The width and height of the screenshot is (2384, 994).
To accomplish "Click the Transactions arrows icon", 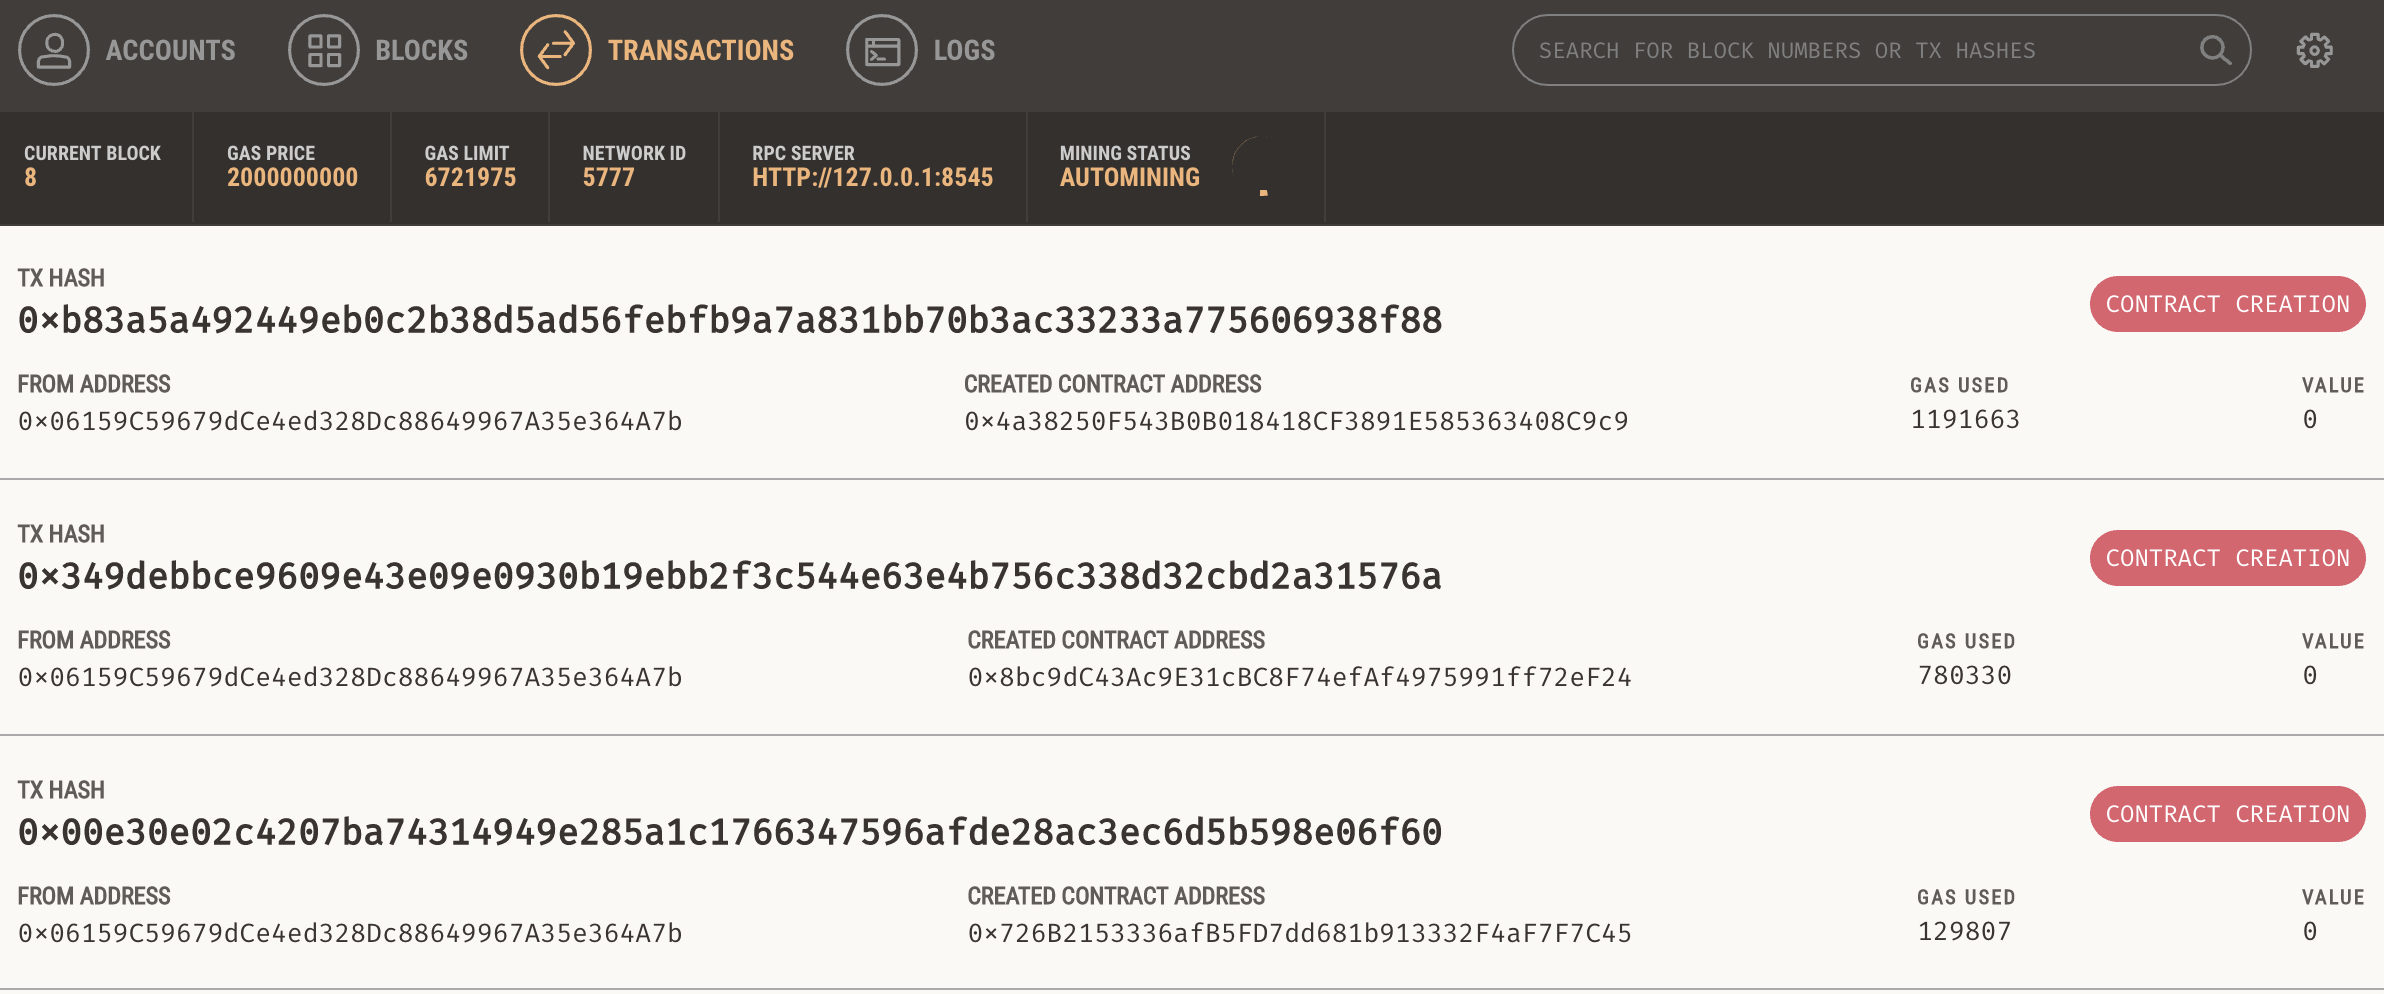I will (x=556, y=50).
